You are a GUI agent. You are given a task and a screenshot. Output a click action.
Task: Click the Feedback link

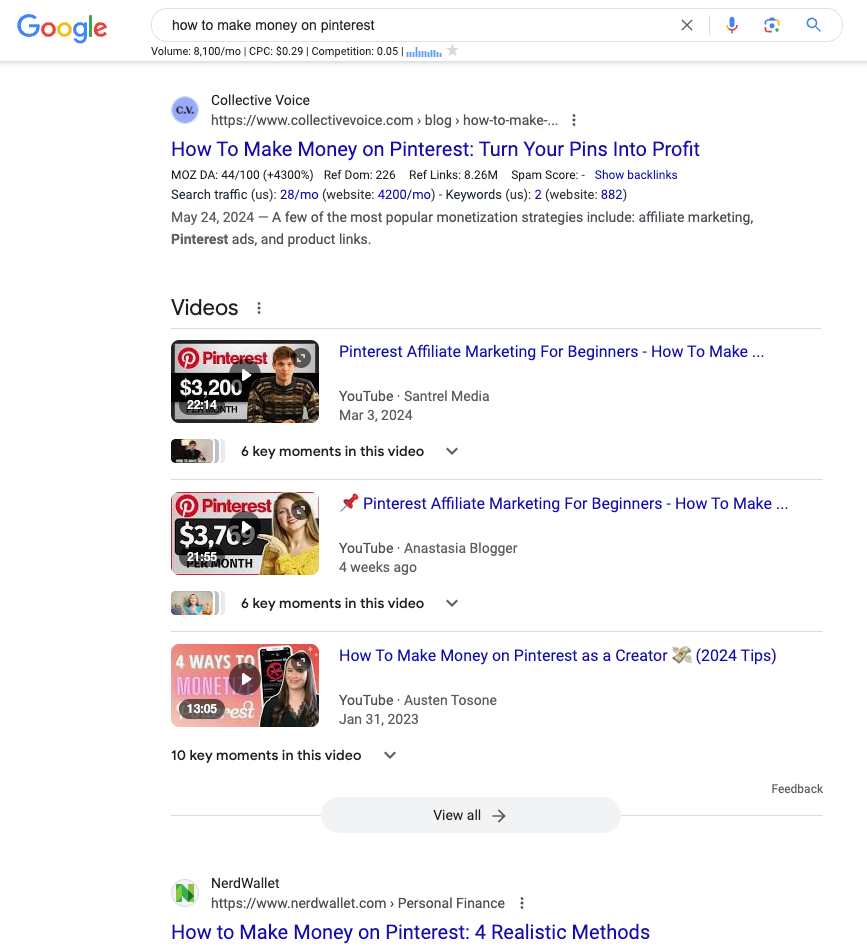796,789
